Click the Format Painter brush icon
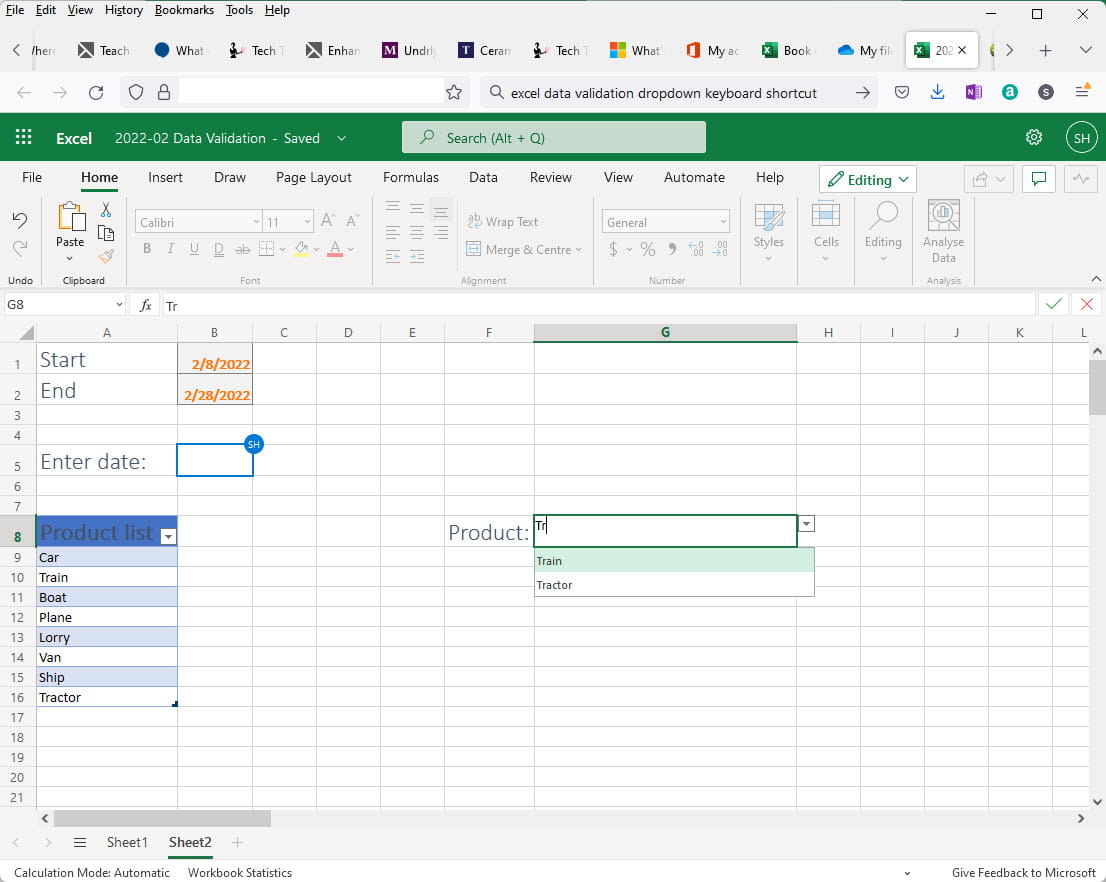1106x882 pixels. click(106, 256)
